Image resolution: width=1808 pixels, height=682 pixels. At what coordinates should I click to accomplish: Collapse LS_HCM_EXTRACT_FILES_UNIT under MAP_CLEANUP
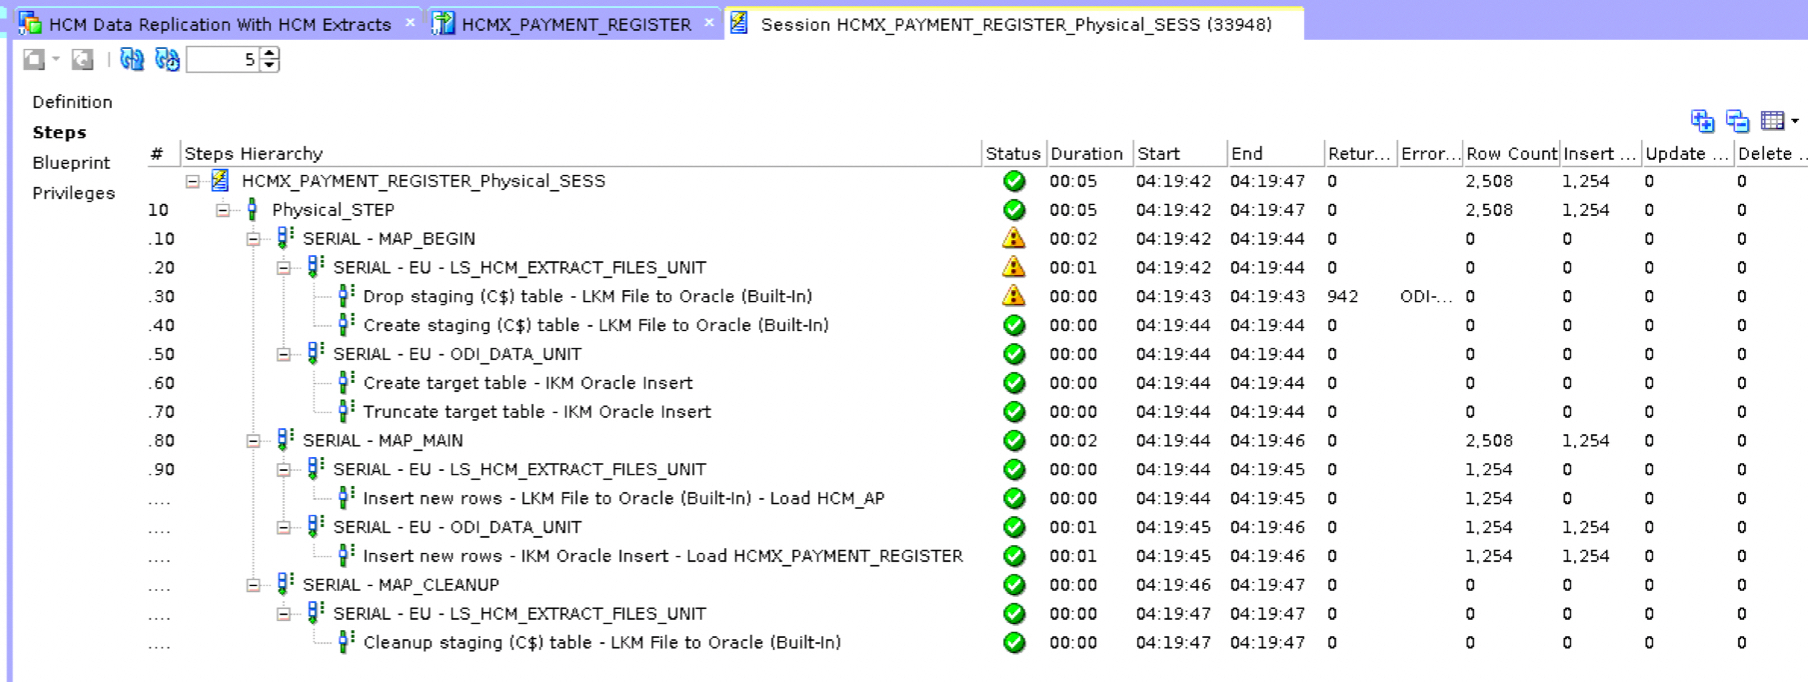(x=284, y=614)
